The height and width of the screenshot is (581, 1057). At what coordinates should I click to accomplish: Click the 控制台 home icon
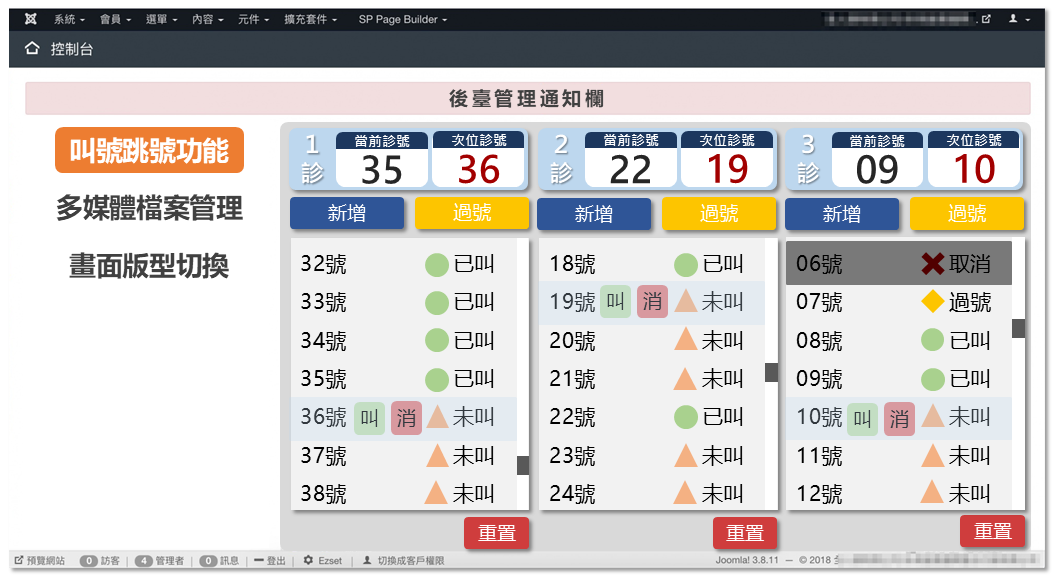[x=32, y=48]
